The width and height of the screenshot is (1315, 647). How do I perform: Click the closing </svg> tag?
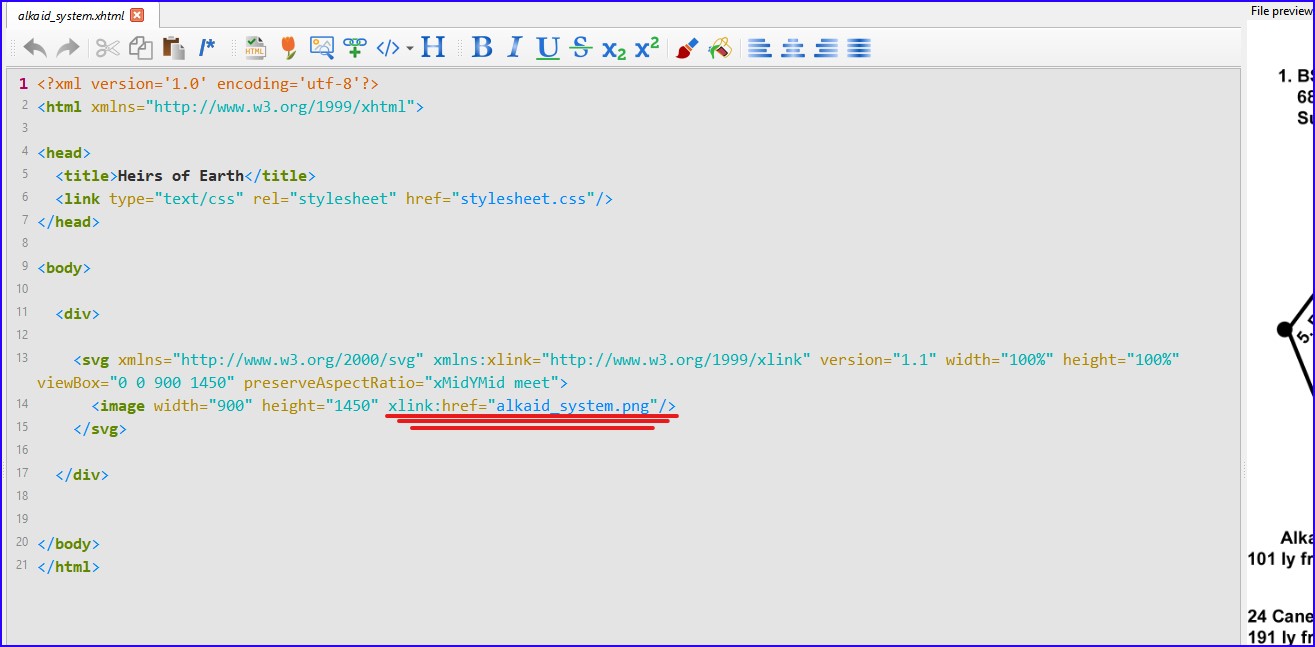(100, 429)
